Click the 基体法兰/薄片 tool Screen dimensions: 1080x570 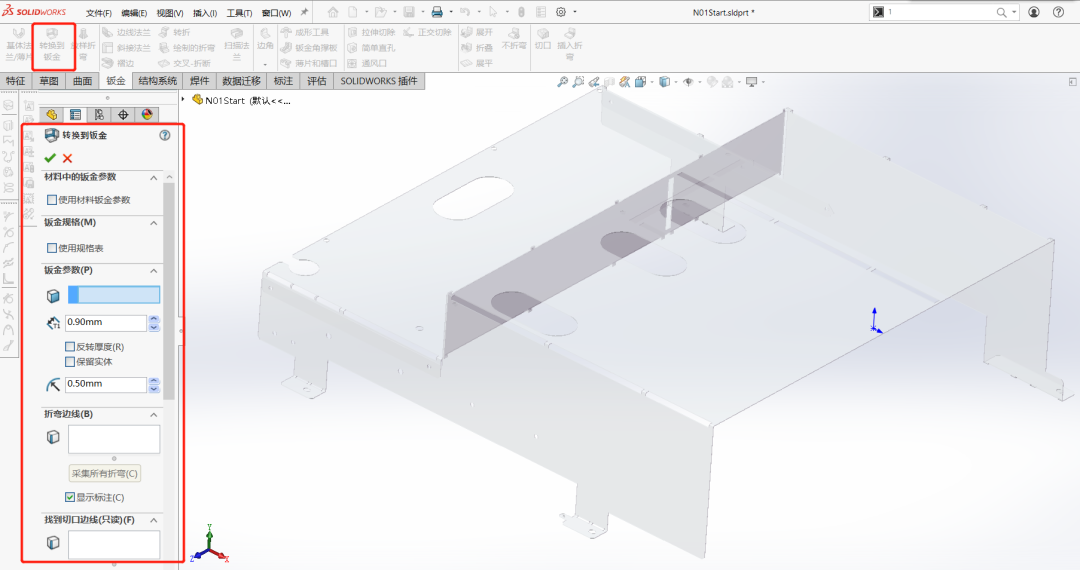19,45
